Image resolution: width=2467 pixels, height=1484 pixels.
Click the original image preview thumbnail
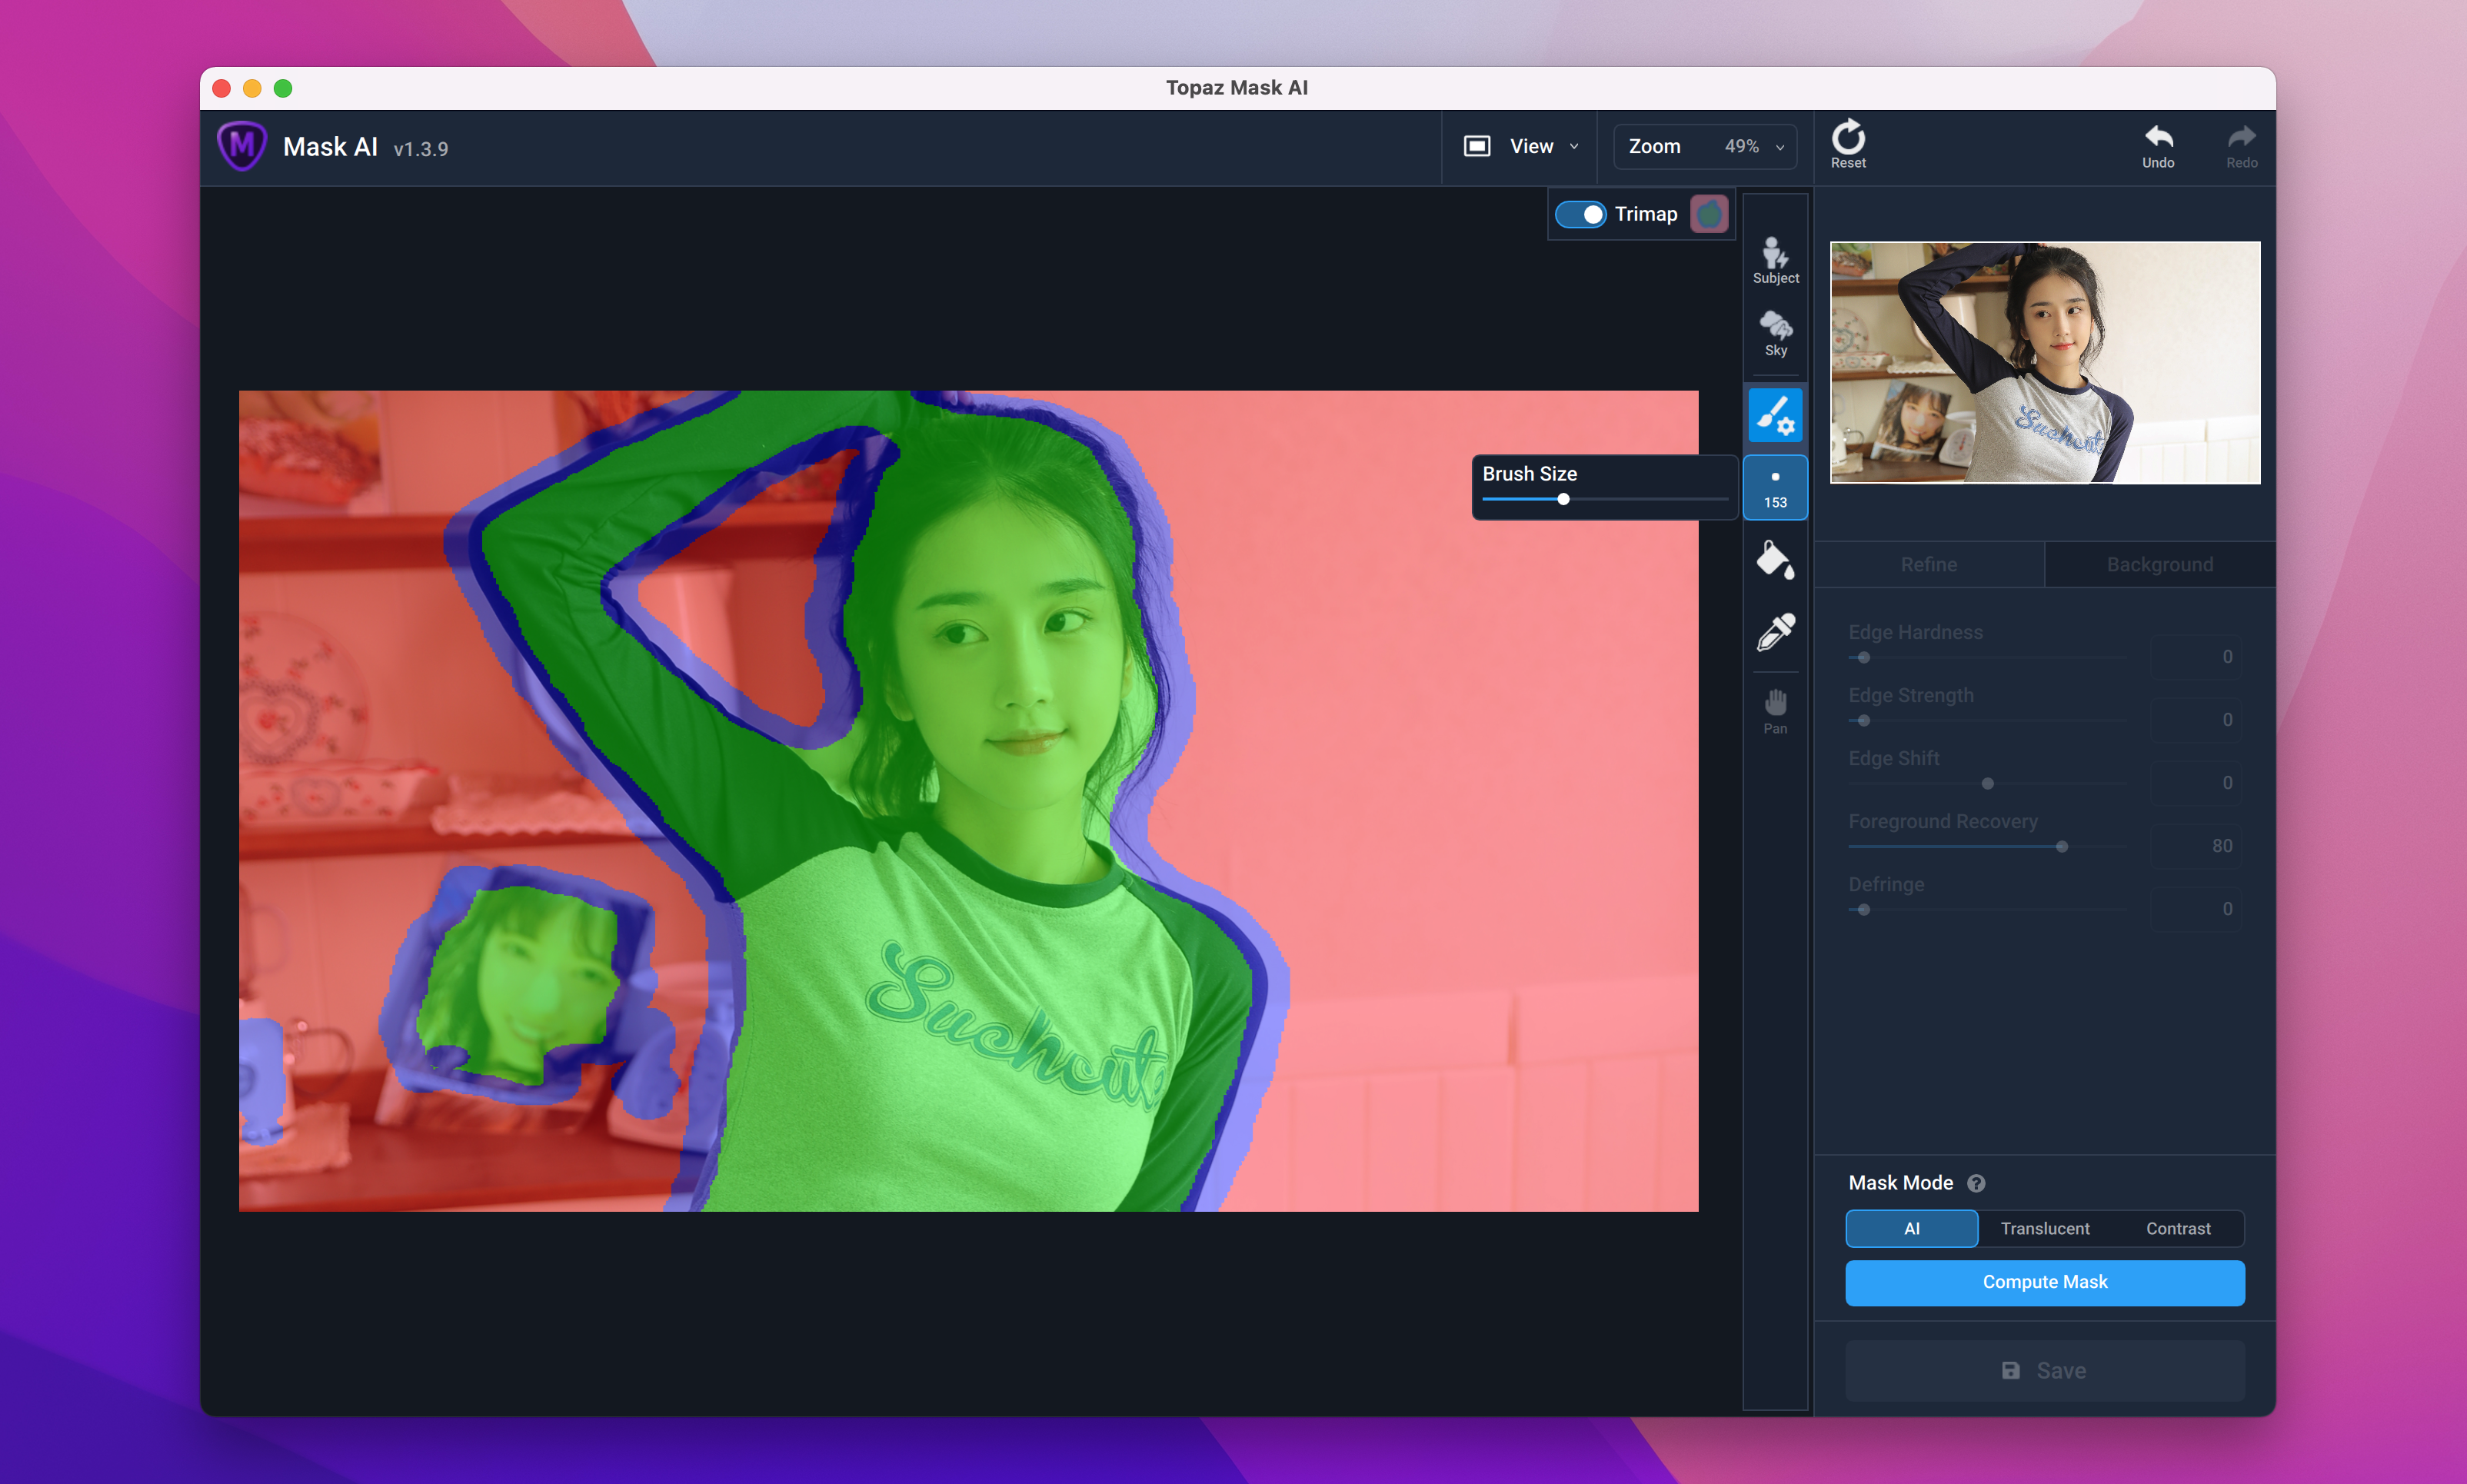click(2044, 363)
